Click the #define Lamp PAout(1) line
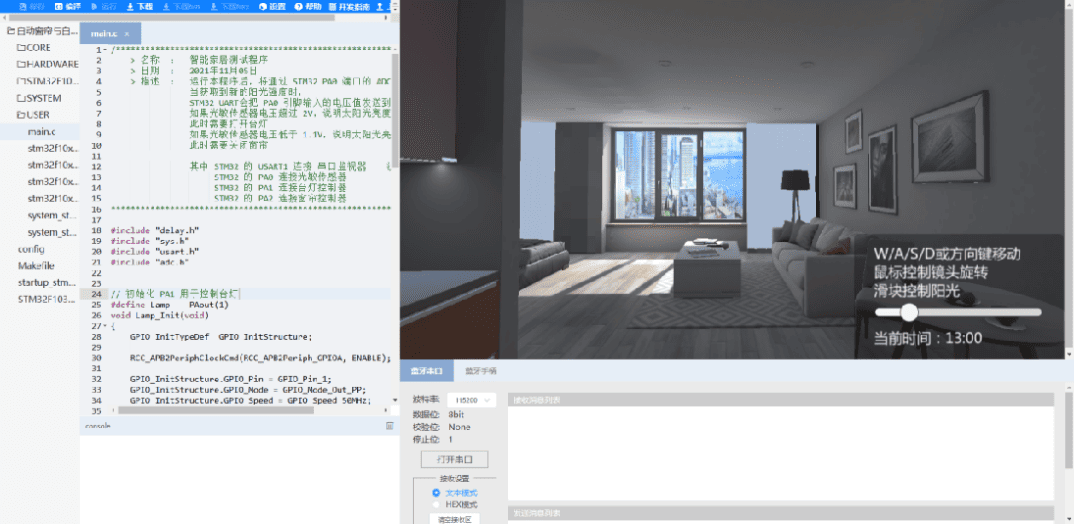Viewport: 1075px width, 524px height. point(169,305)
